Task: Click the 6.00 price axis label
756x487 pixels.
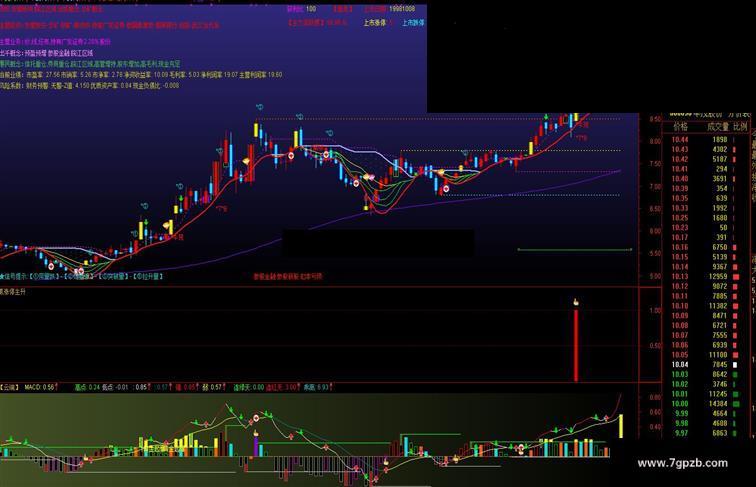Action: tap(655, 231)
